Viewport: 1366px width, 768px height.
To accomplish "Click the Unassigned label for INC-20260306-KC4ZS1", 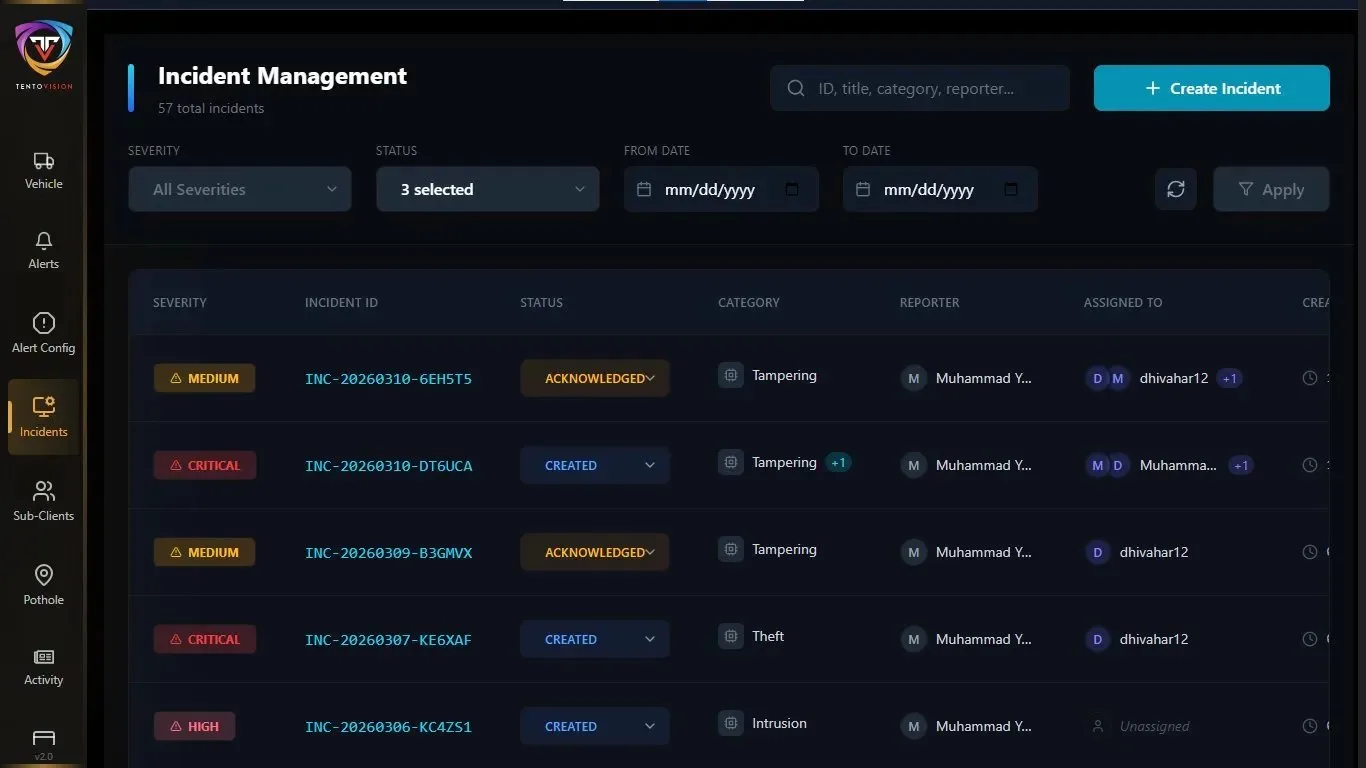I will coord(1155,726).
